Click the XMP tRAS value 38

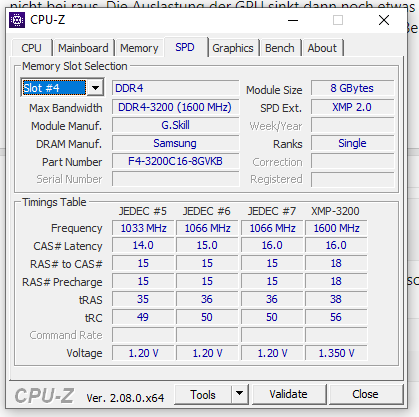click(336, 299)
